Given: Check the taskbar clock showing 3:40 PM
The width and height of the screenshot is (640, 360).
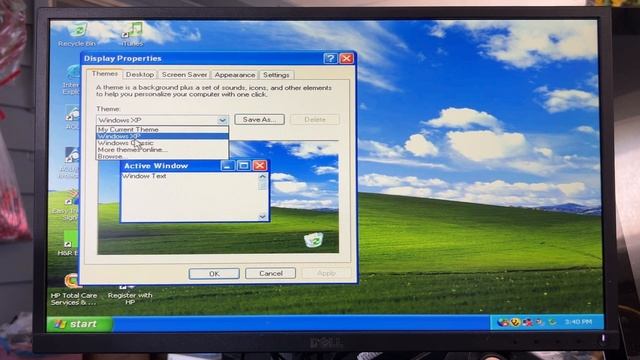Looking at the screenshot, I should coord(578,322).
